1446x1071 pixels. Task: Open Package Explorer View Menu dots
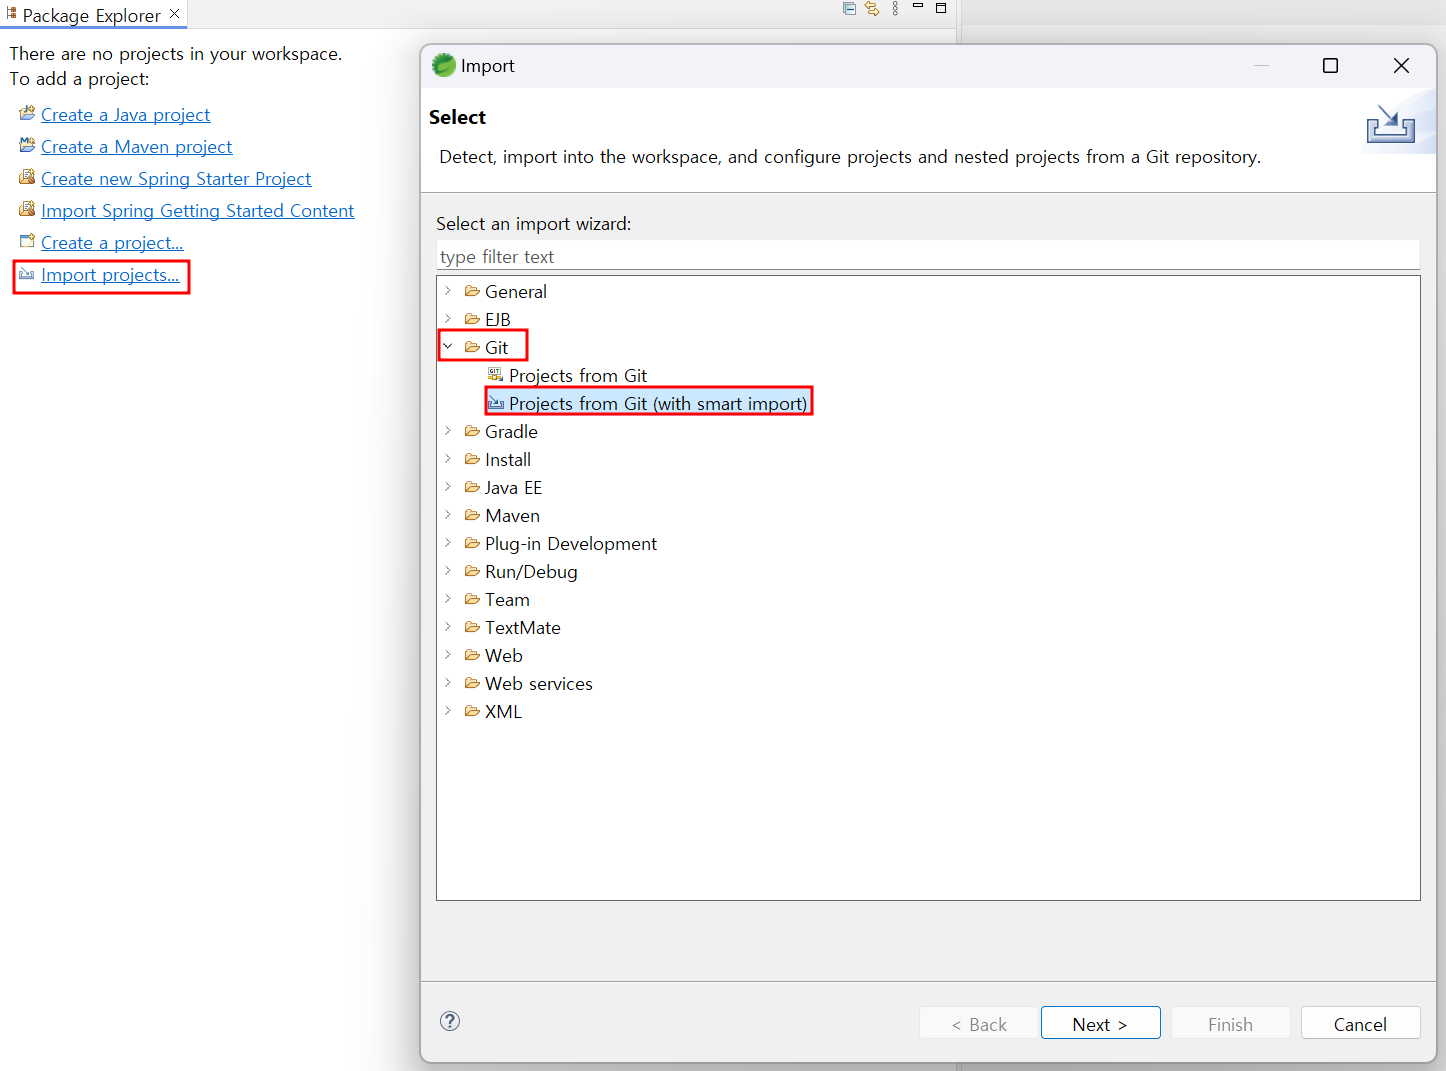point(895,9)
